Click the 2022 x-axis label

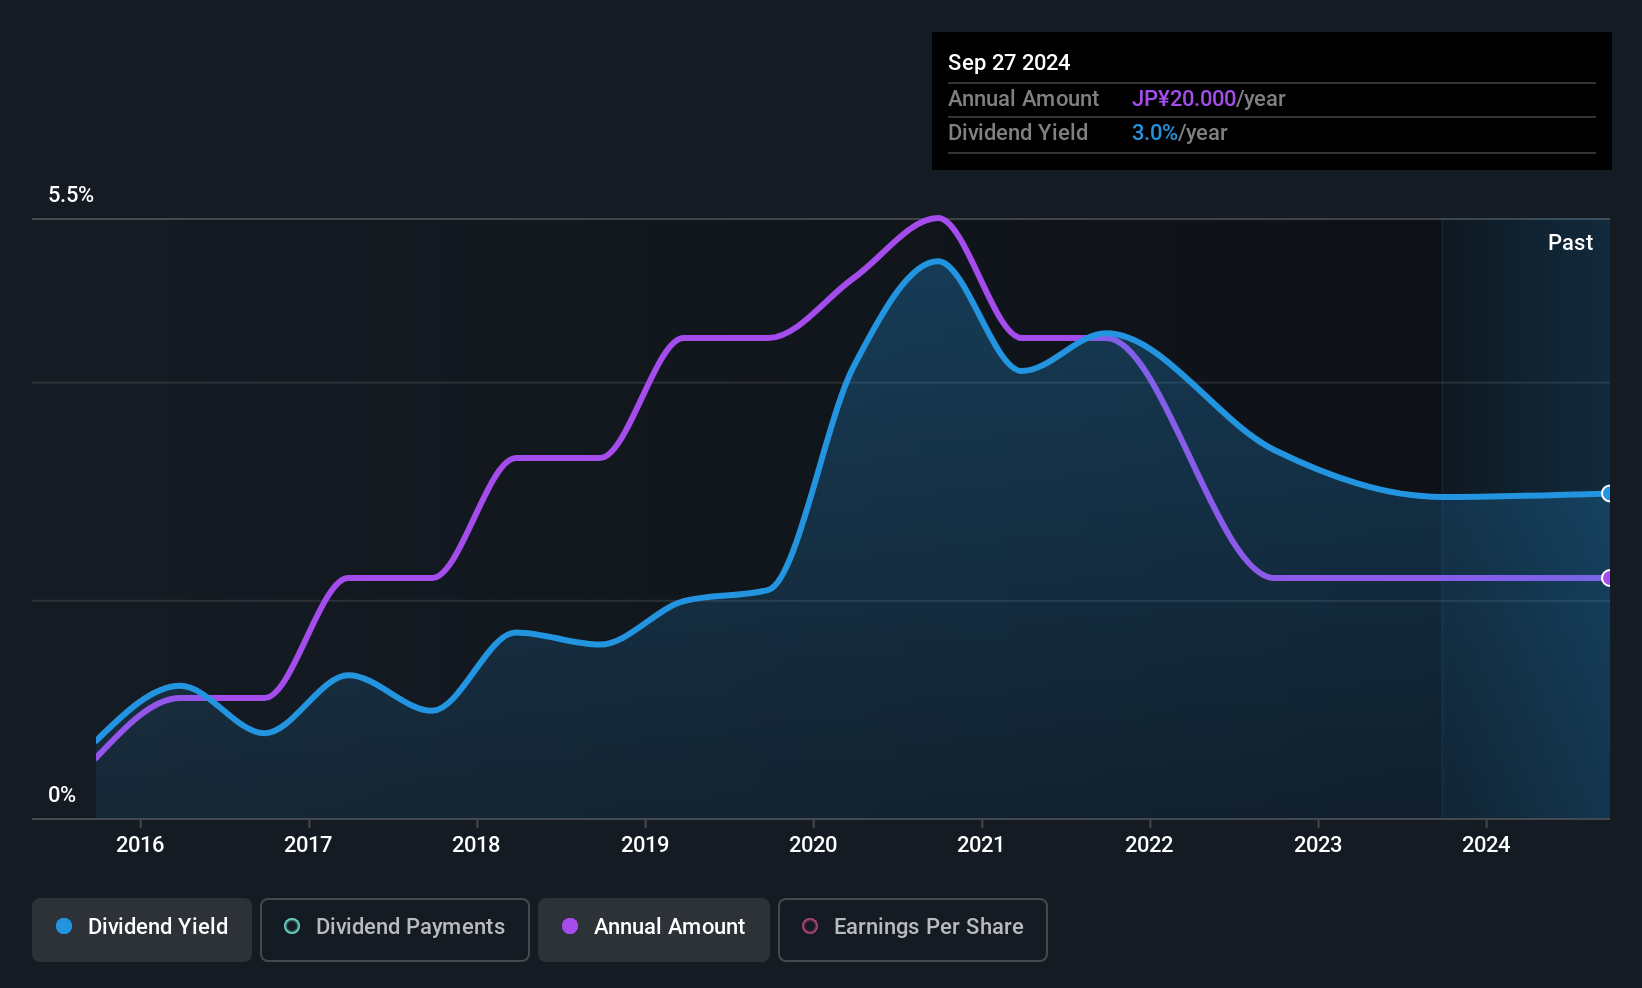pyautogui.click(x=1149, y=844)
